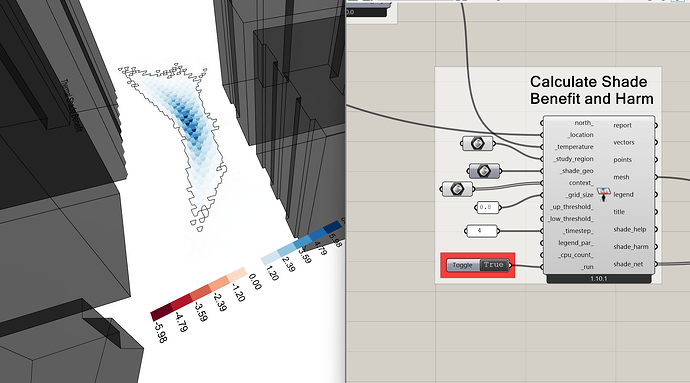This screenshot has width=690, height=383.
Task: Click the _location input of the component
Action: coord(580,135)
